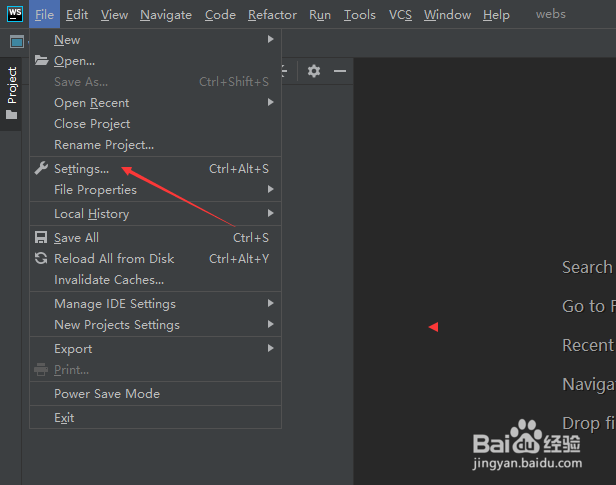Choose Rename Project... entry
Screen dimensions: 616x485
[x=156, y=145]
